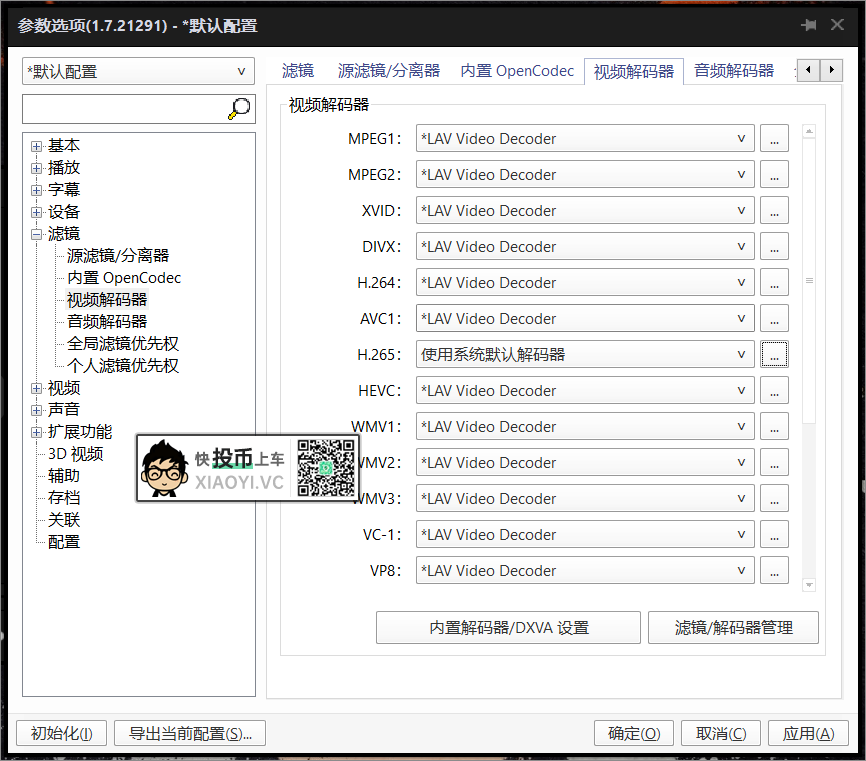Open 内置解码器/DXVA 设置 settings
This screenshot has width=866, height=761.
click(508, 627)
